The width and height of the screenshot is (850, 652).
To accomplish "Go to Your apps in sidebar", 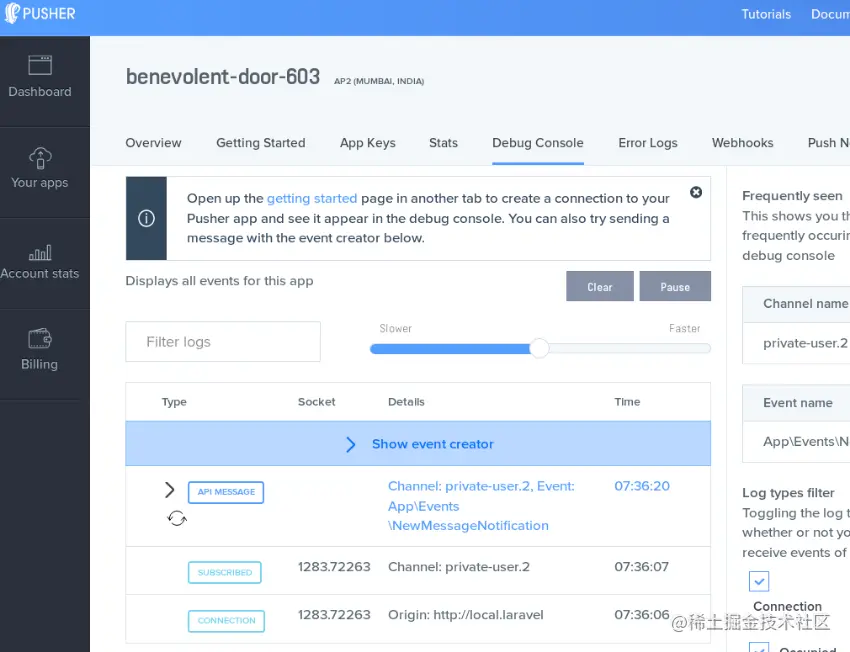I will point(40,167).
